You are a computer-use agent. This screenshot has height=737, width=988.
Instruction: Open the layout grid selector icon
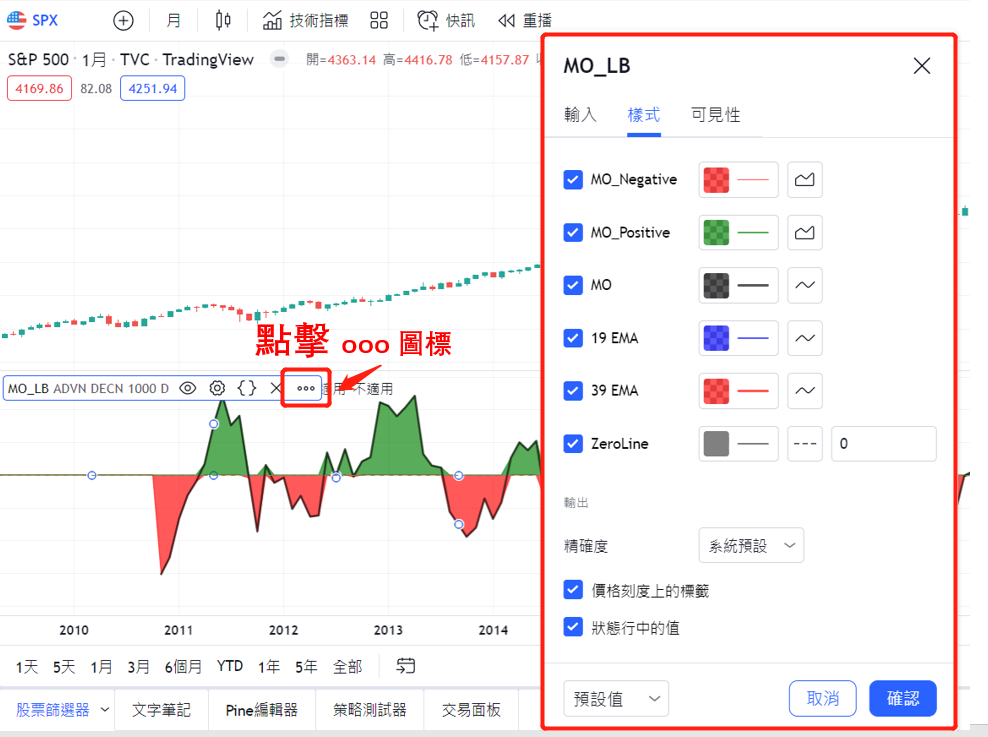point(379,21)
